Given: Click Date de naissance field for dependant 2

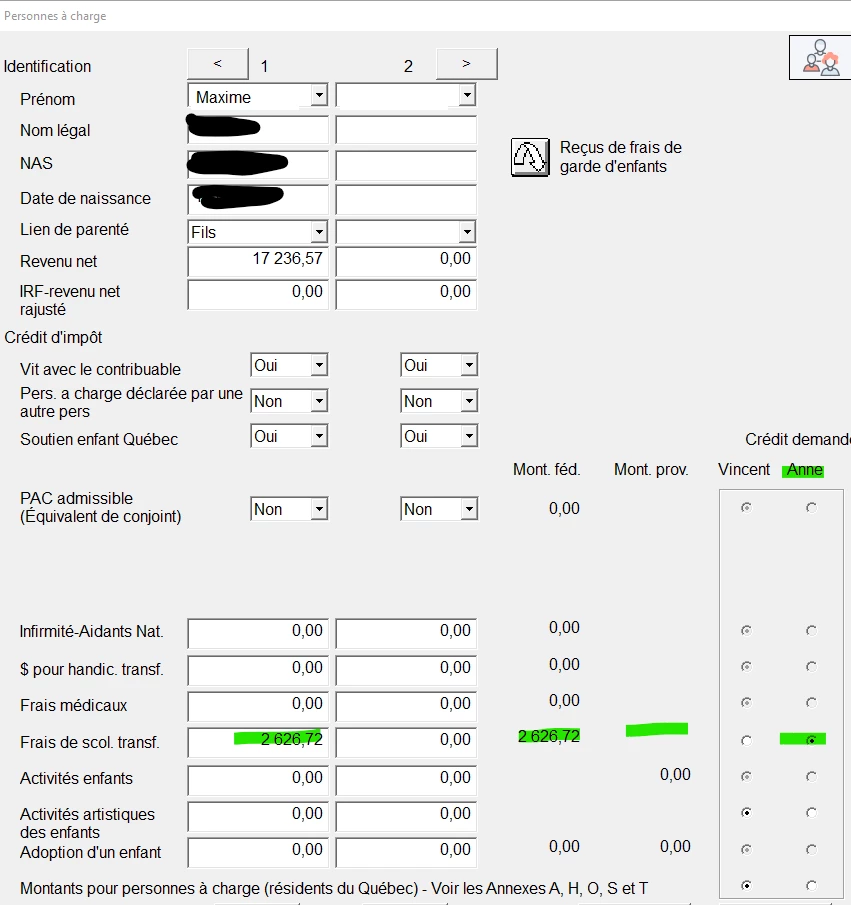Looking at the screenshot, I should [x=406, y=200].
